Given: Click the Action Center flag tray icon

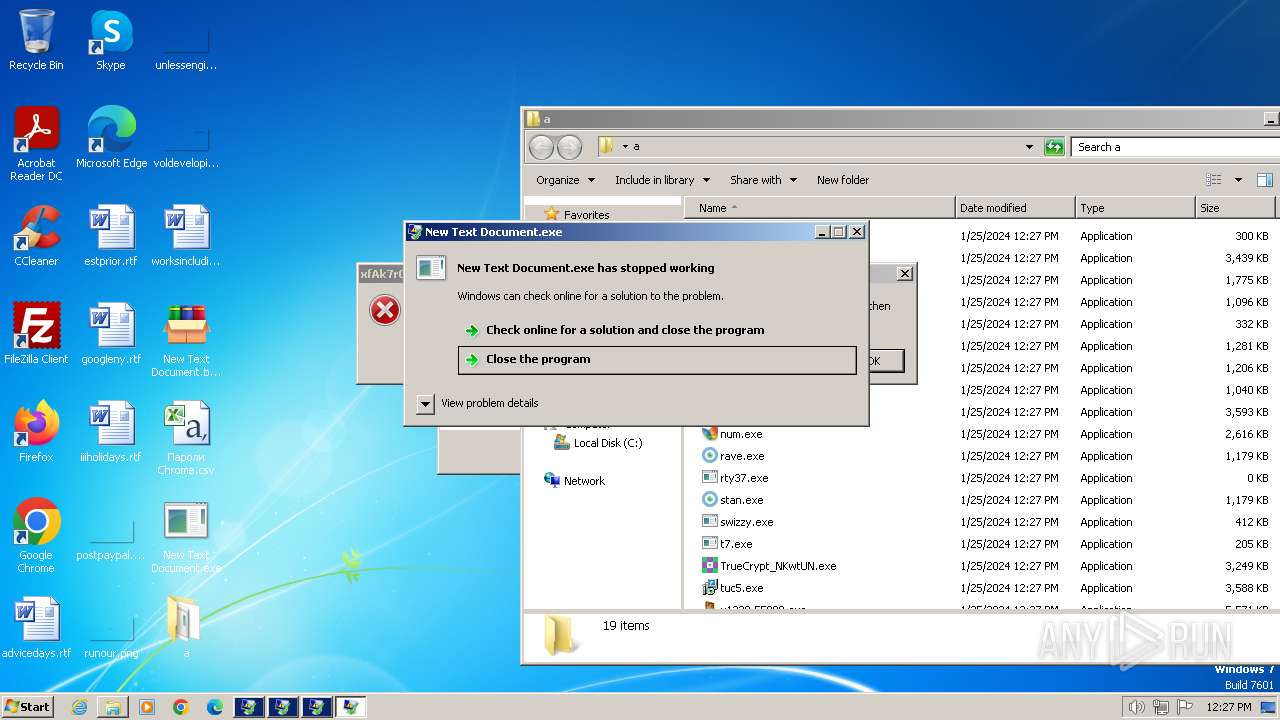Looking at the screenshot, I should [1184, 707].
